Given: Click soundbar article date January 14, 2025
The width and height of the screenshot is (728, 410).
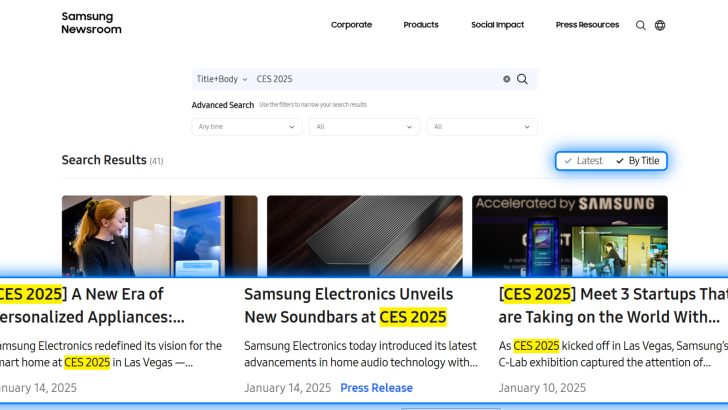Looking at the screenshot, I should click(287, 388).
